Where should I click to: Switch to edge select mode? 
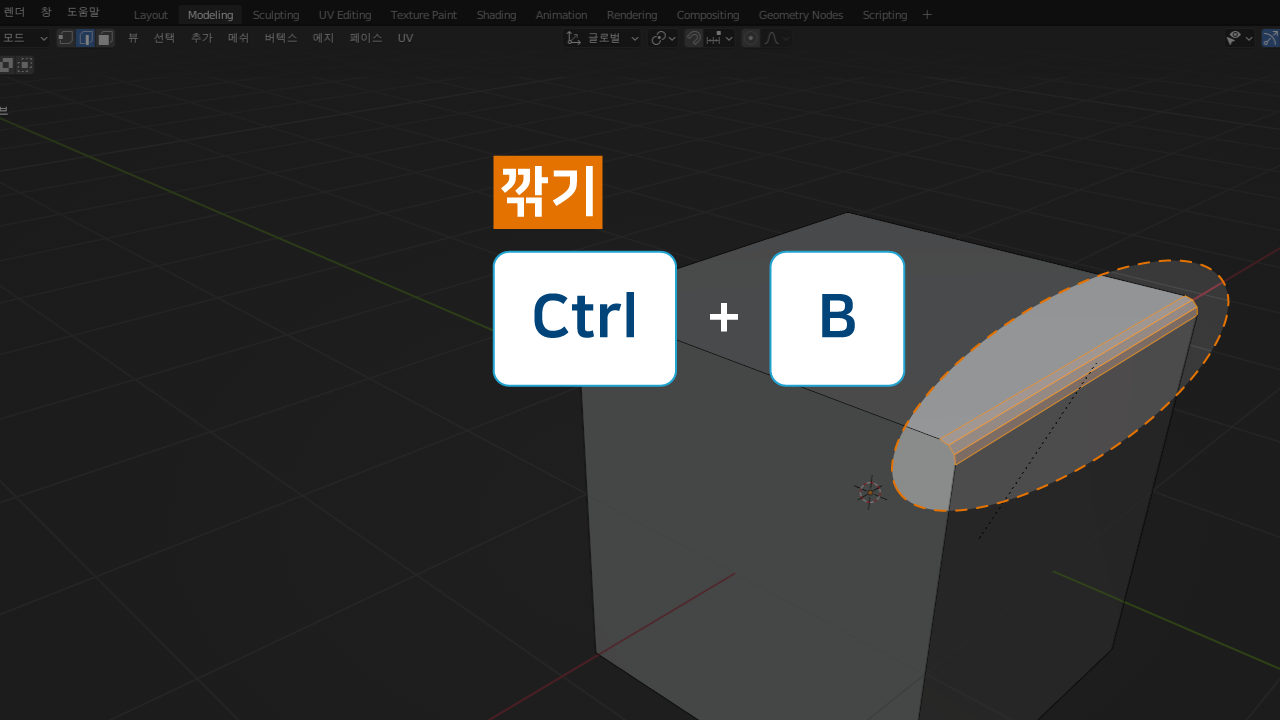(86, 38)
